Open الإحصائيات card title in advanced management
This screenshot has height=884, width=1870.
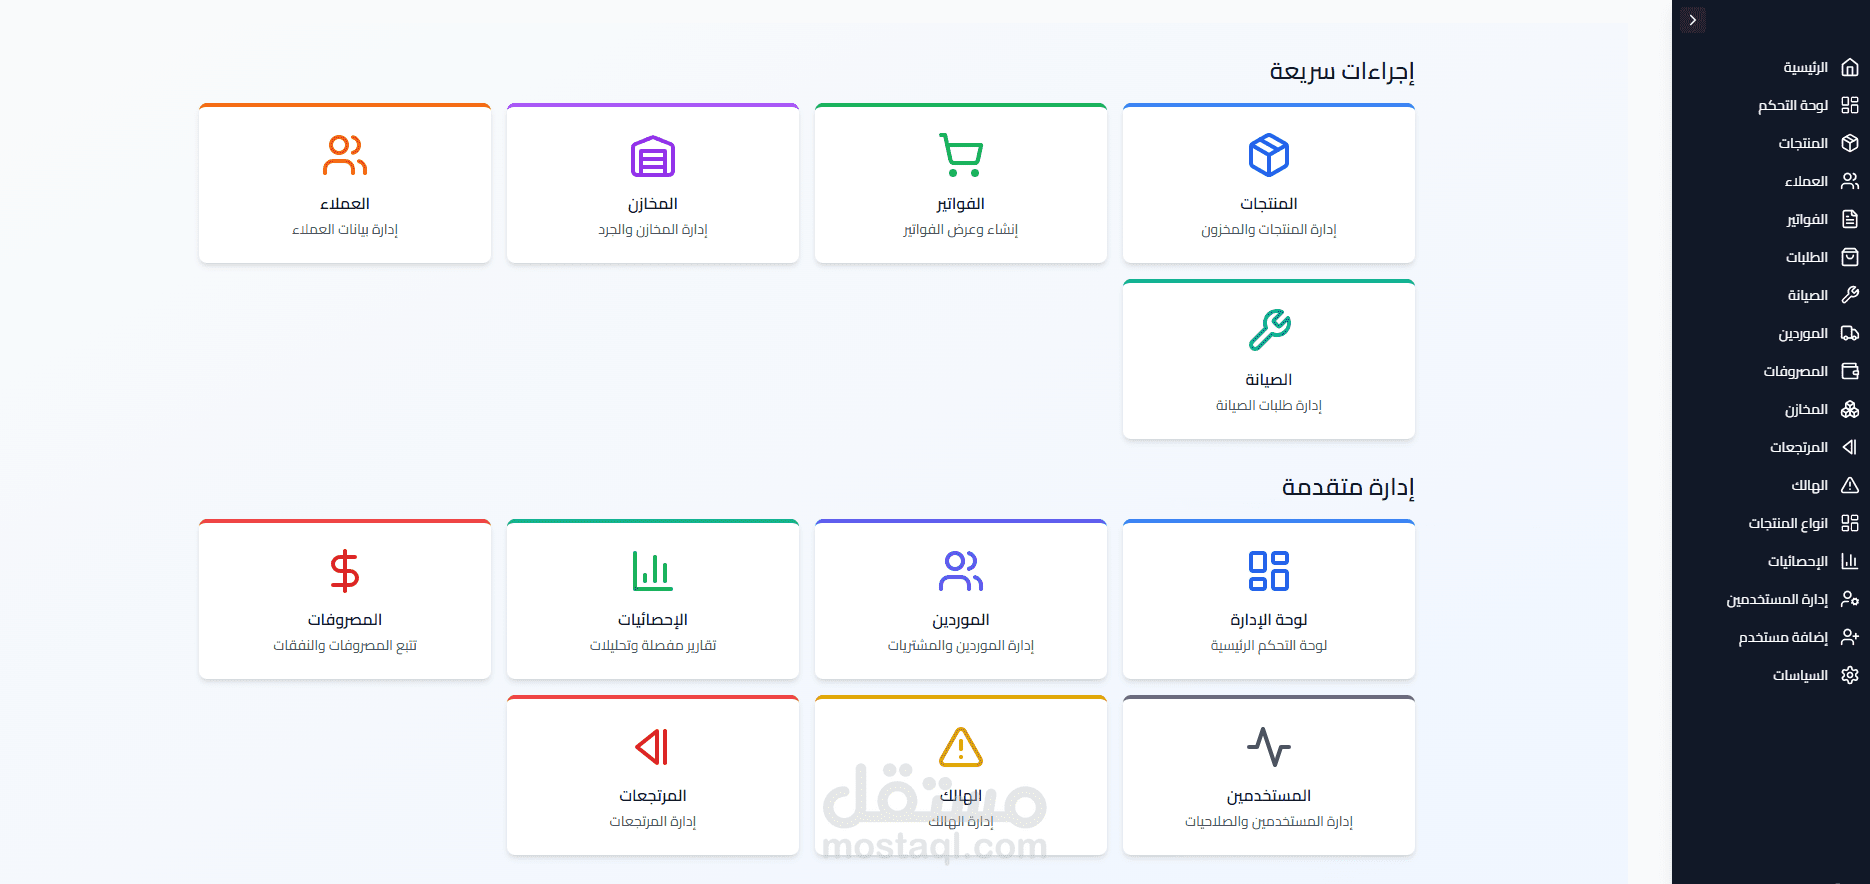point(653,620)
